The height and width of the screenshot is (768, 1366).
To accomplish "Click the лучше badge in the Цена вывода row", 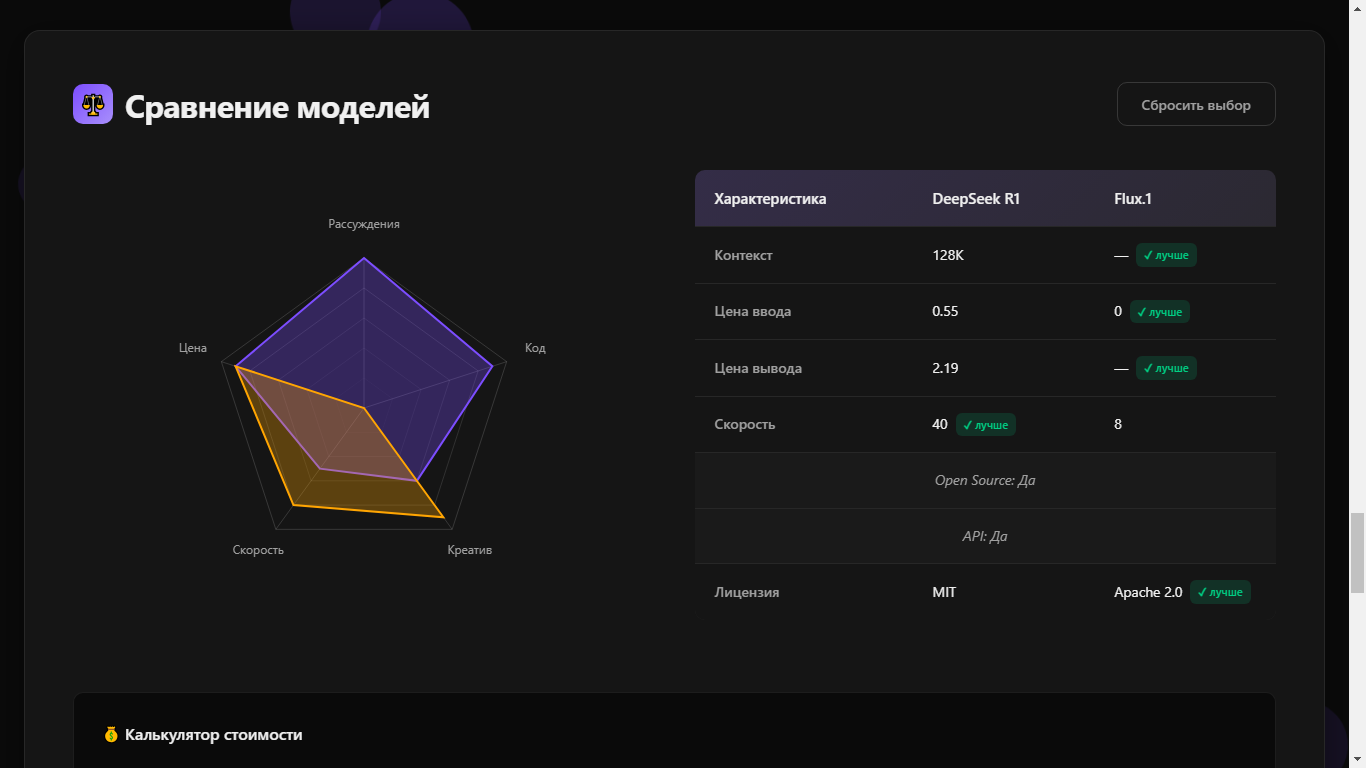I will (1166, 368).
